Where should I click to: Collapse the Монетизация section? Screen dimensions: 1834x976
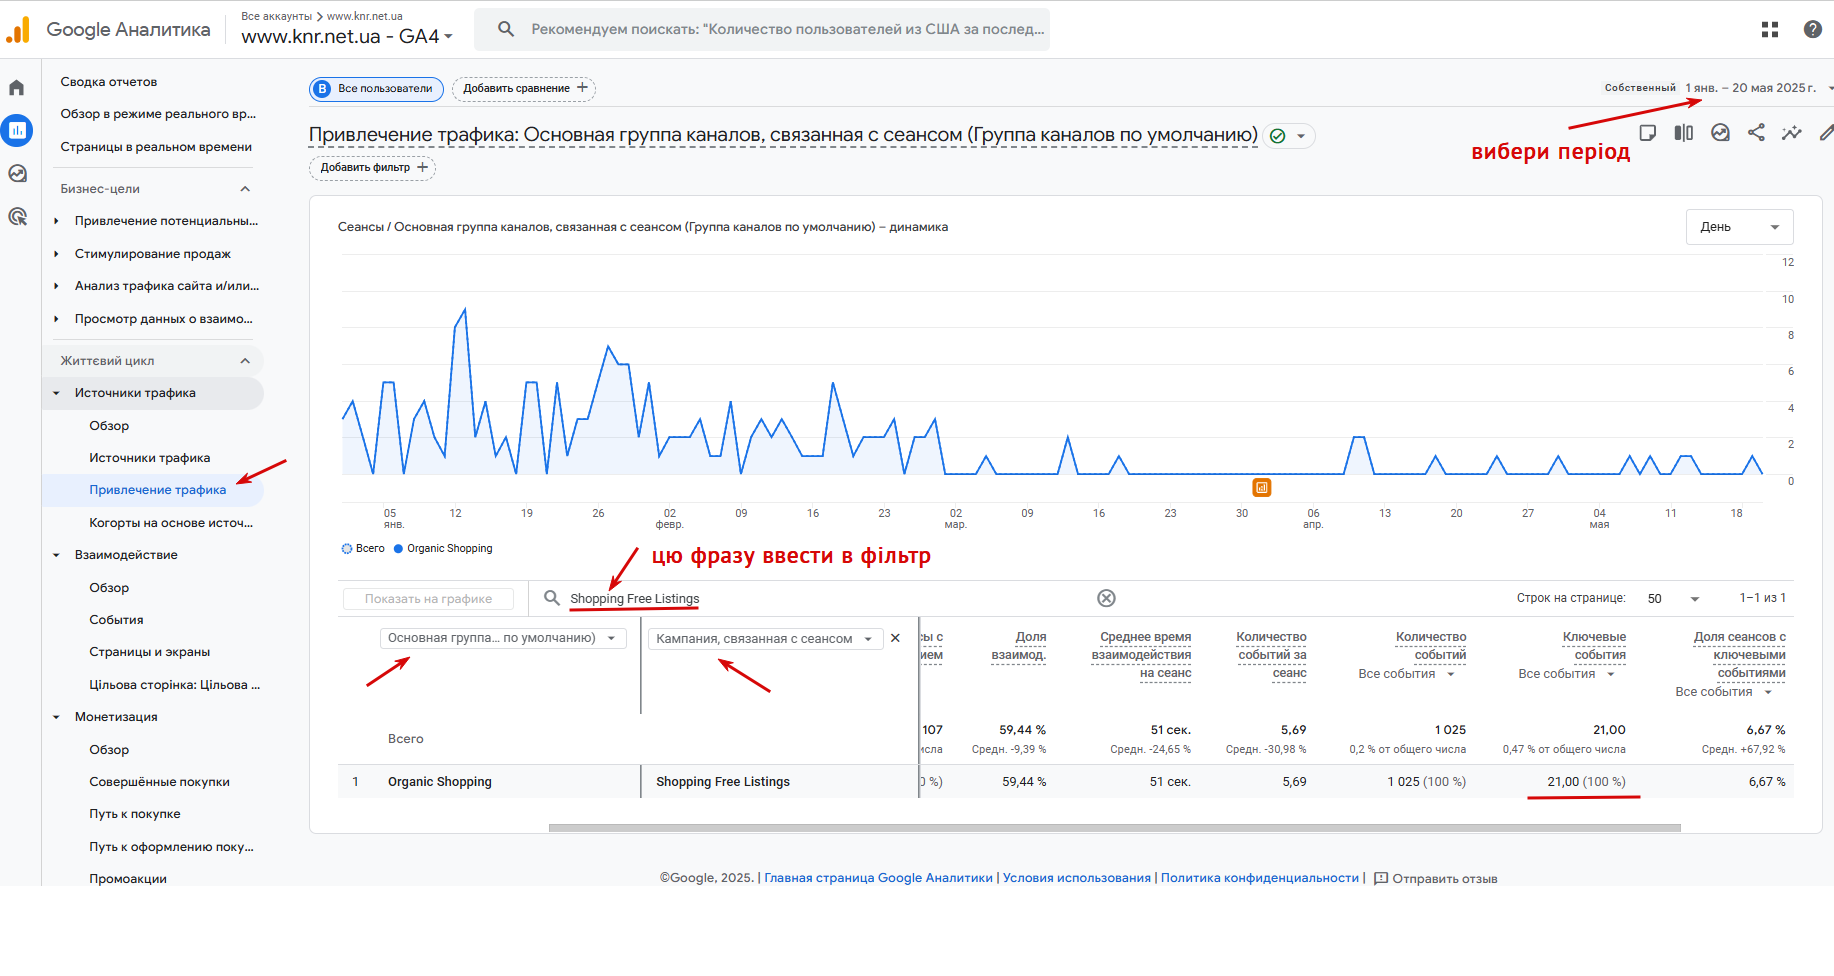pyautogui.click(x=56, y=717)
